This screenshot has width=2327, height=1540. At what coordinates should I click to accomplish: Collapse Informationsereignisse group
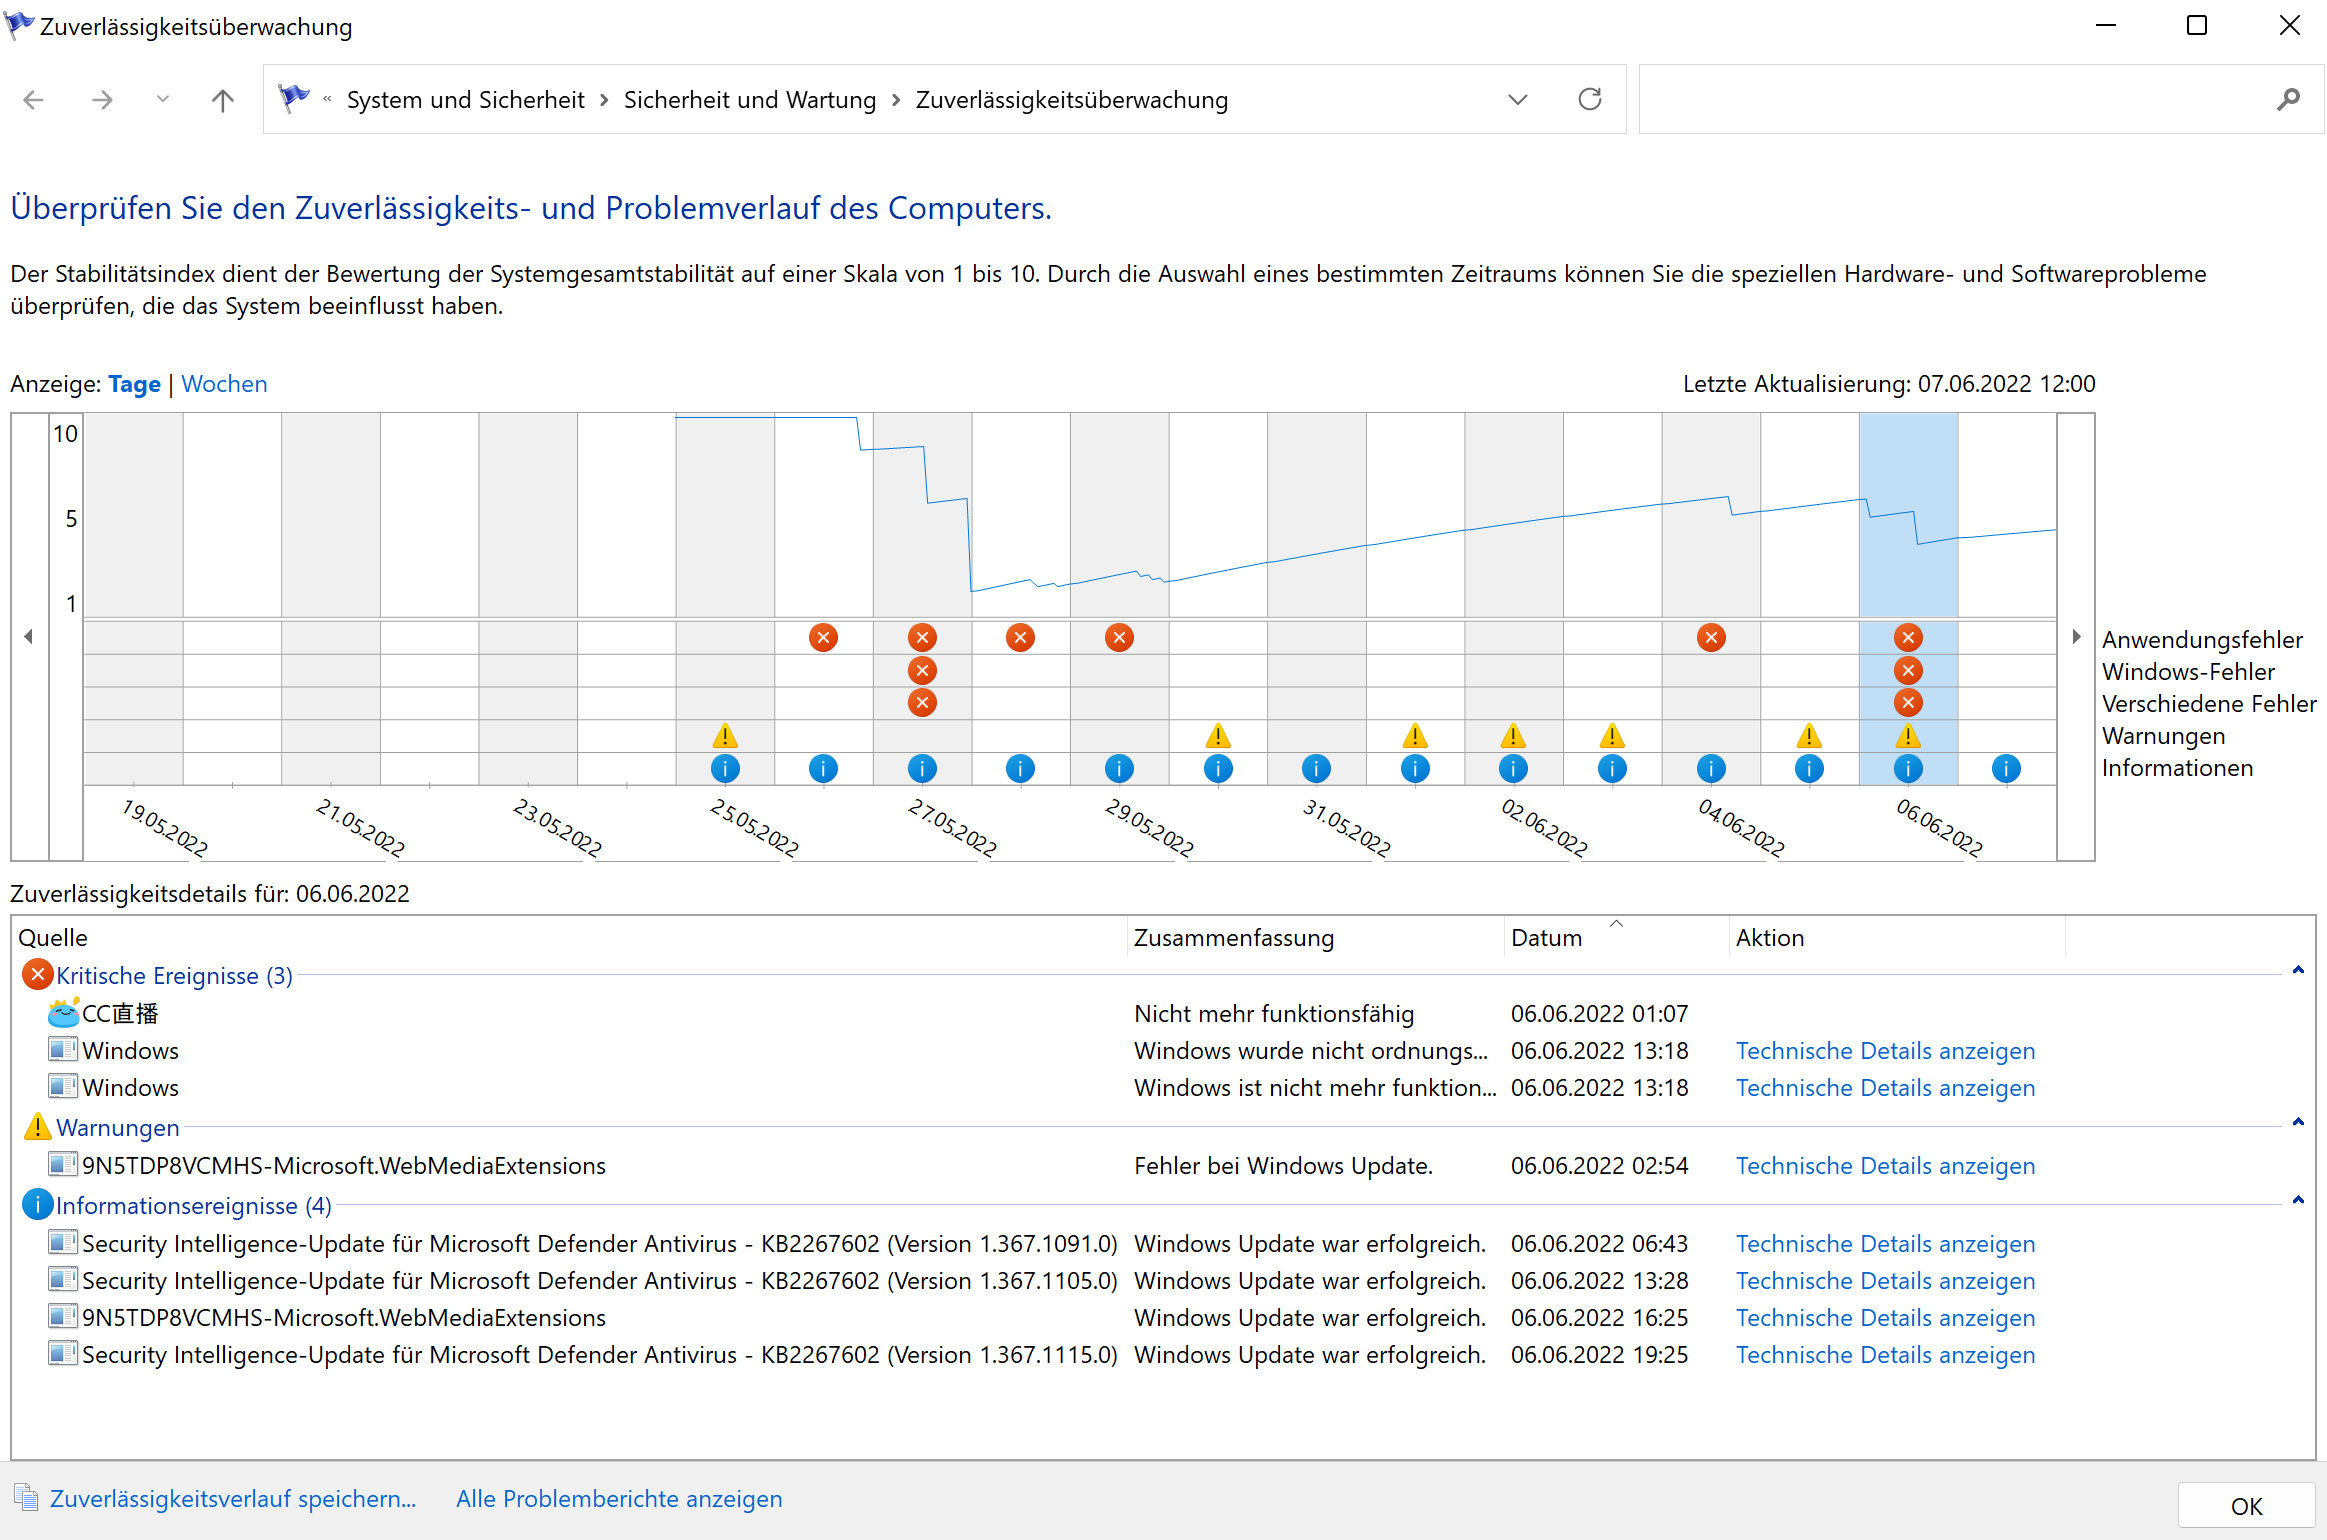point(2298,1200)
